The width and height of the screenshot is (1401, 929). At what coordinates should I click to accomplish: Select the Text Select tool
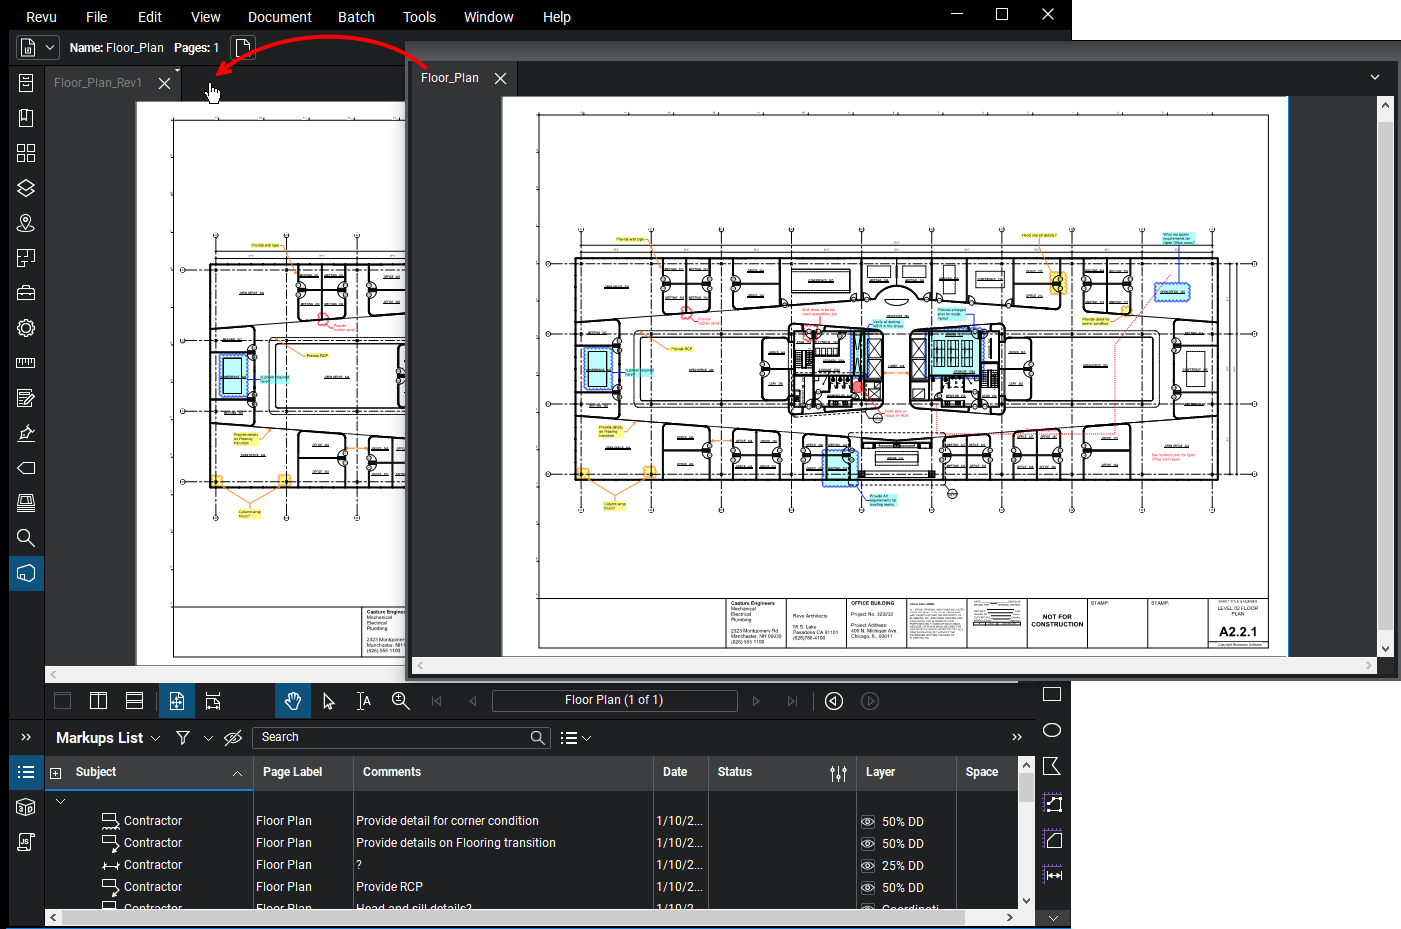click(364, 701)
